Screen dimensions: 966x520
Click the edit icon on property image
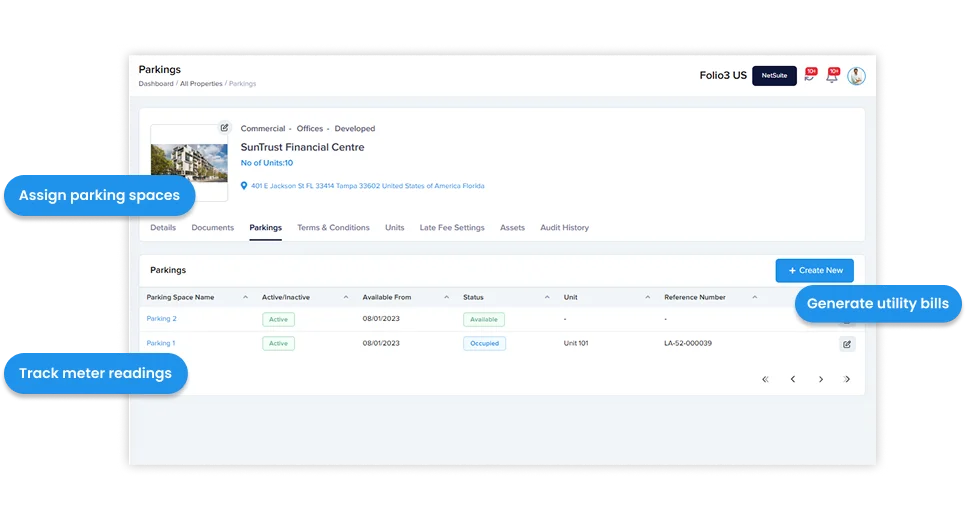coord(224,128)
